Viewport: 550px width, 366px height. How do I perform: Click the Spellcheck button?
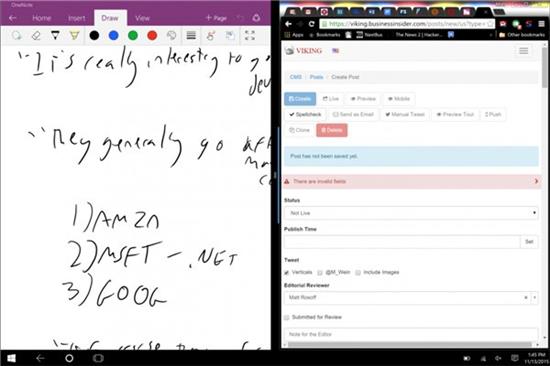pyautogui.click(x=305, y=114)
